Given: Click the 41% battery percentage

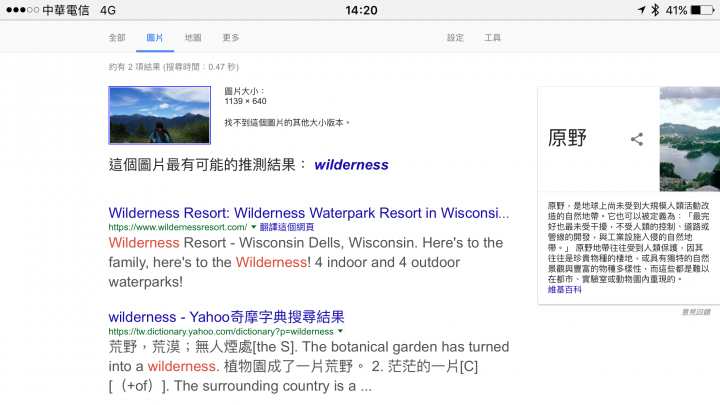Looking at the screenshot, I should (676, 10).
